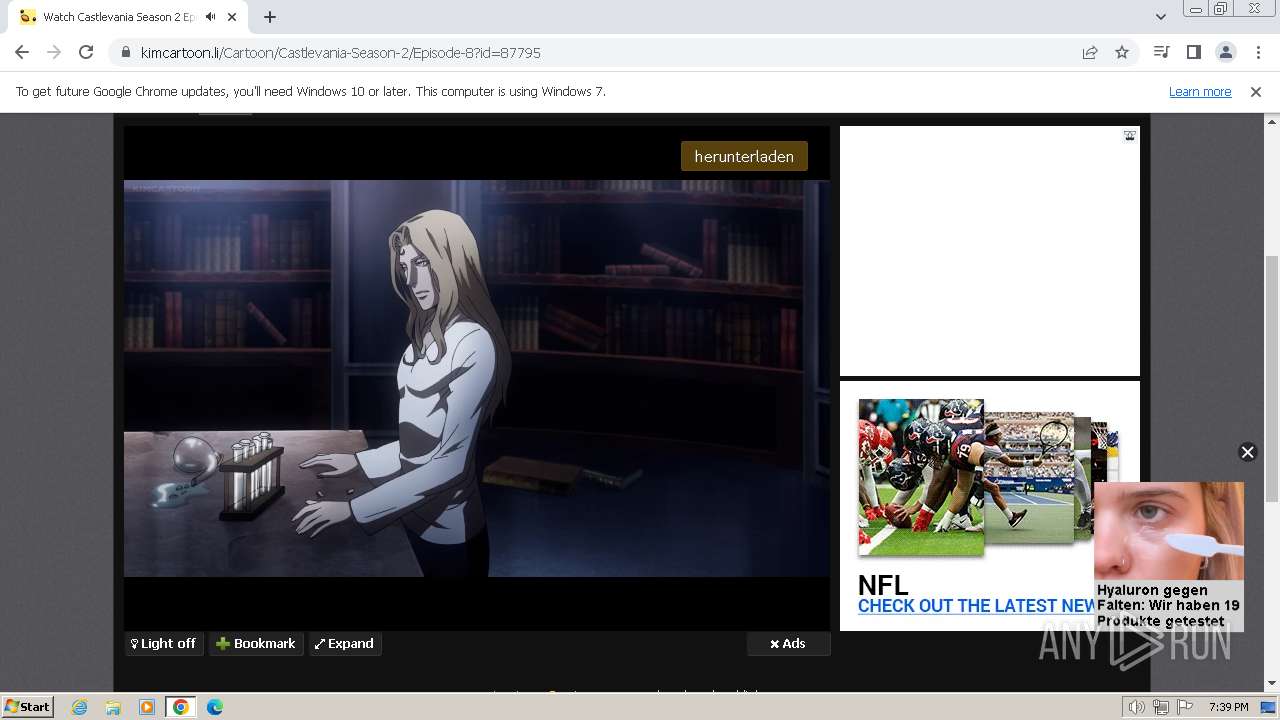Share this page via the share icon
The width and height of the screenshot is (1280, 720).
coord(1090,52)
